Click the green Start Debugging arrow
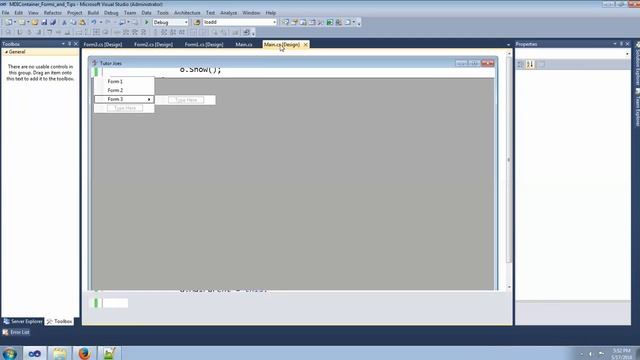Screen dimensions: 640x360 pyautogui.click(x=147, y=22)
